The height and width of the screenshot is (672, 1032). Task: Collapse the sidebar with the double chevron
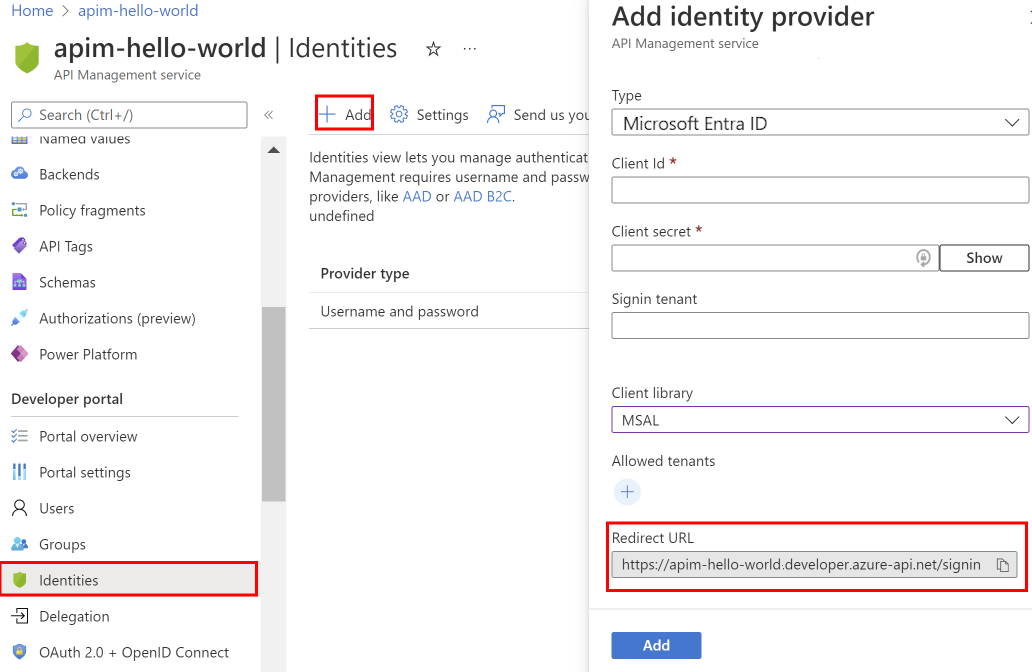268,114
